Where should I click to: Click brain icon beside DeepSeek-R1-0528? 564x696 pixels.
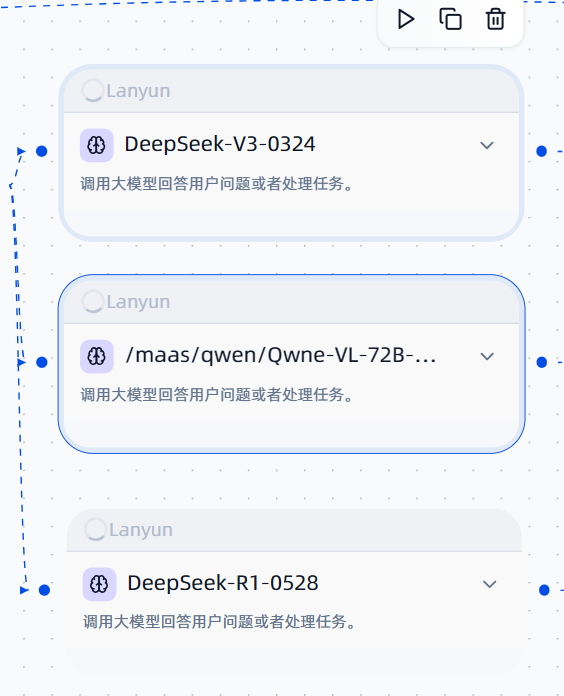99,584
